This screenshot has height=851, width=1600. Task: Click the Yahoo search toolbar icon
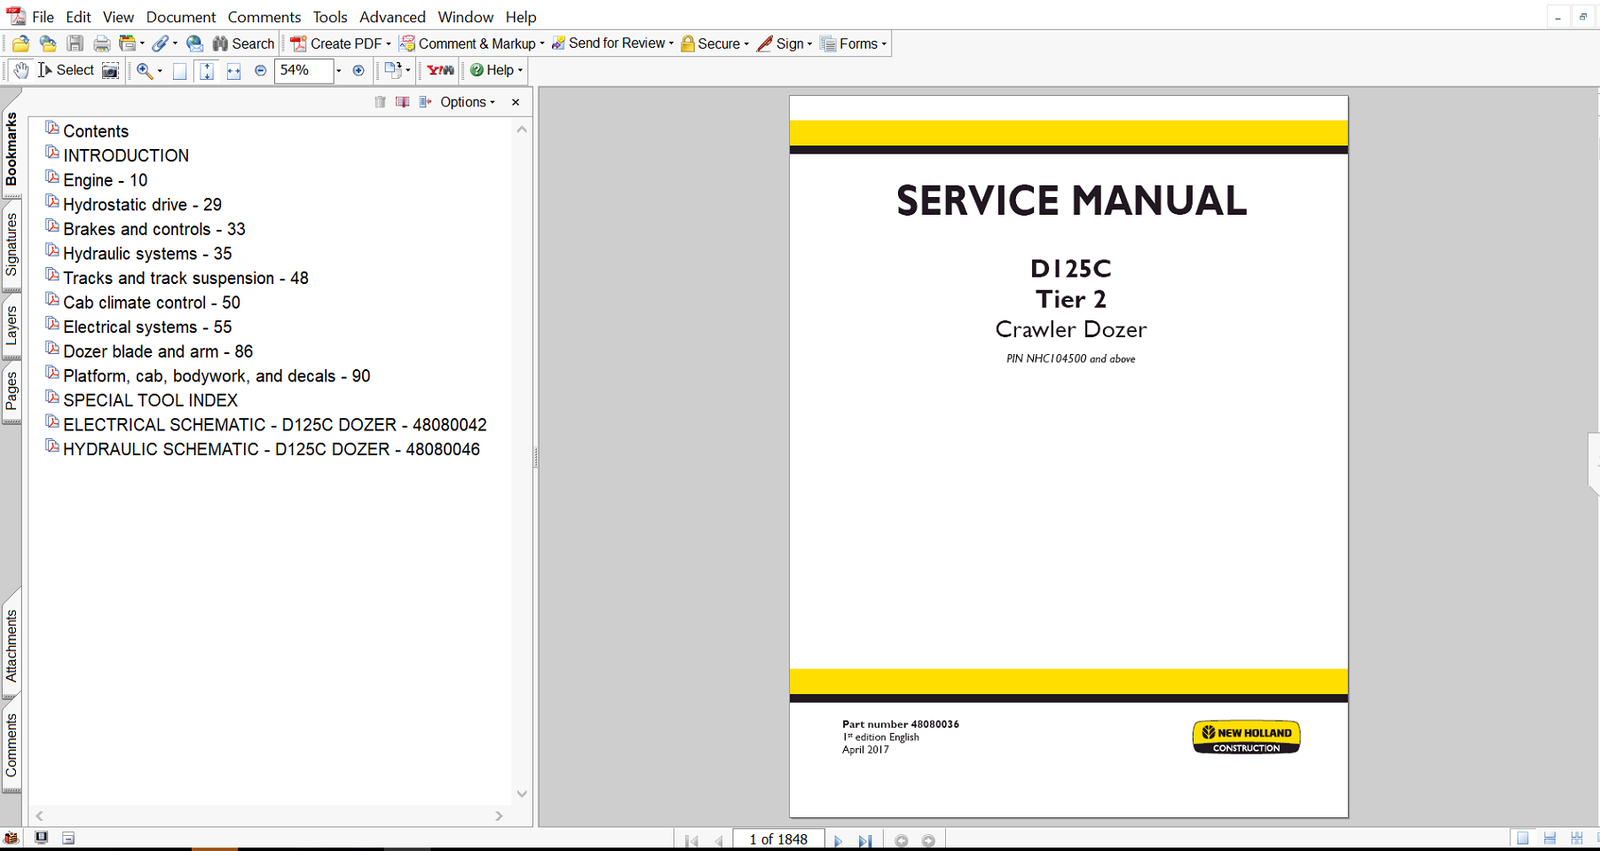pos(440,70)
